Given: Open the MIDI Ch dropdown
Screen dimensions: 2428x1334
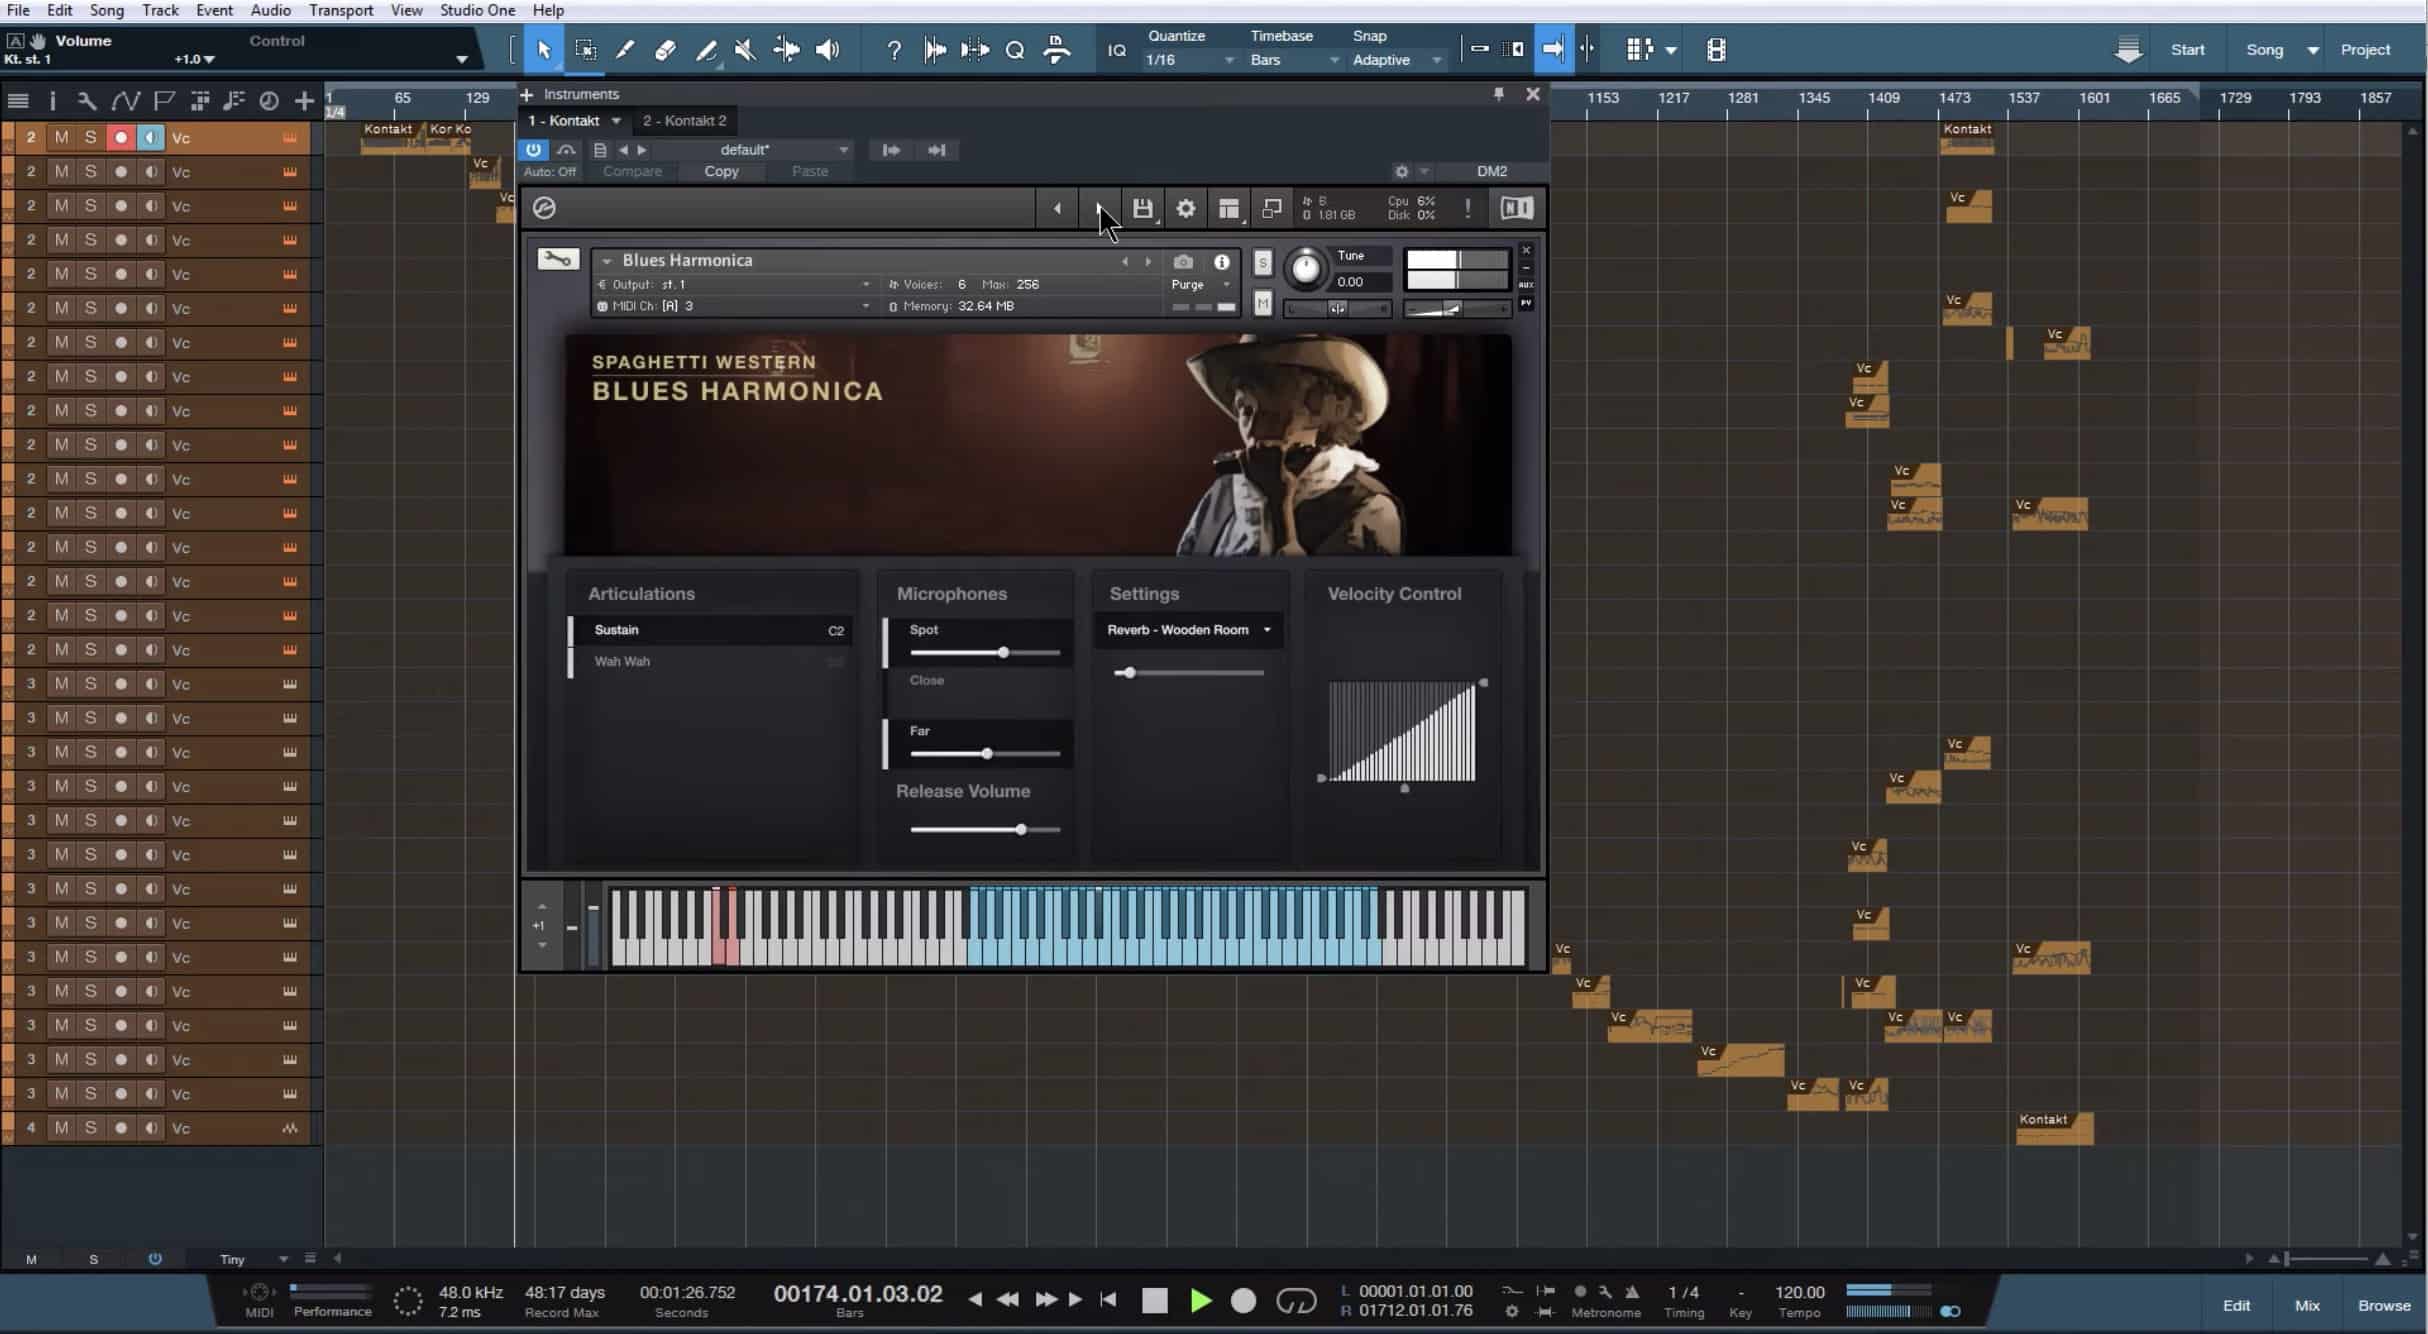Looking at the screenshot, I should (735, 306).
